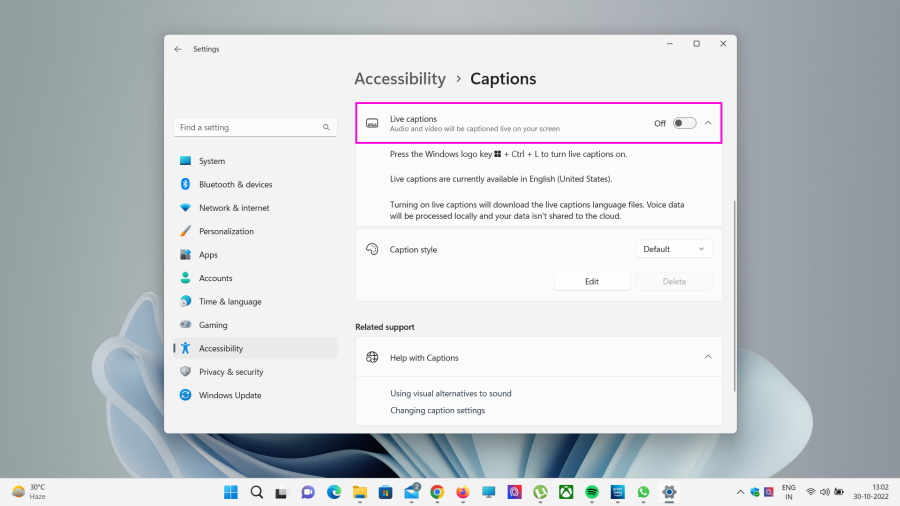Go back using the Settings back arrow

pos(178,49)
